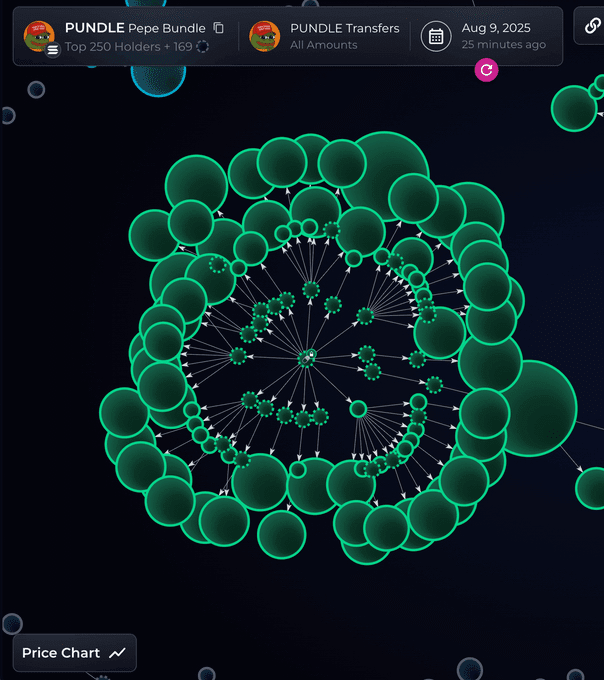Viewport: 604px width, 680px height.
Task: Click the share link icon
Action: coord(592,26)
